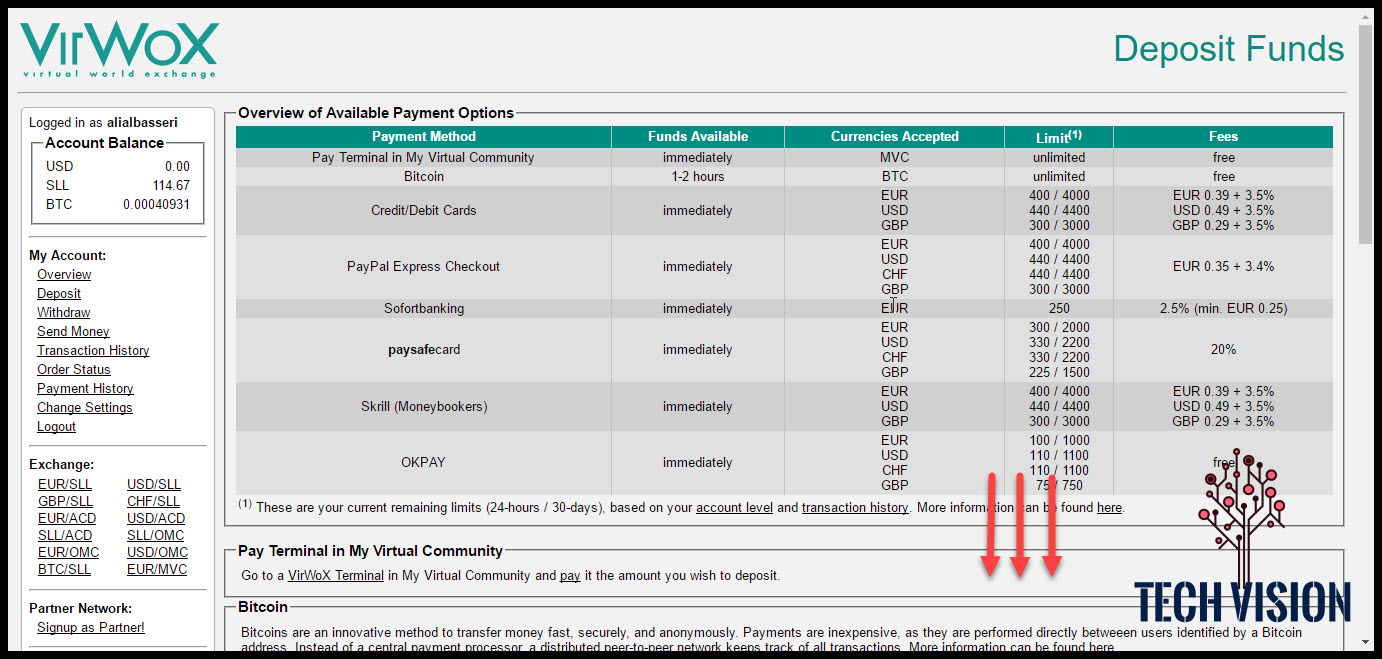Select the 'paysafecard' cell
This screenshot has width=1382, height=659.
pyautogui.click(x=424, y=350)
